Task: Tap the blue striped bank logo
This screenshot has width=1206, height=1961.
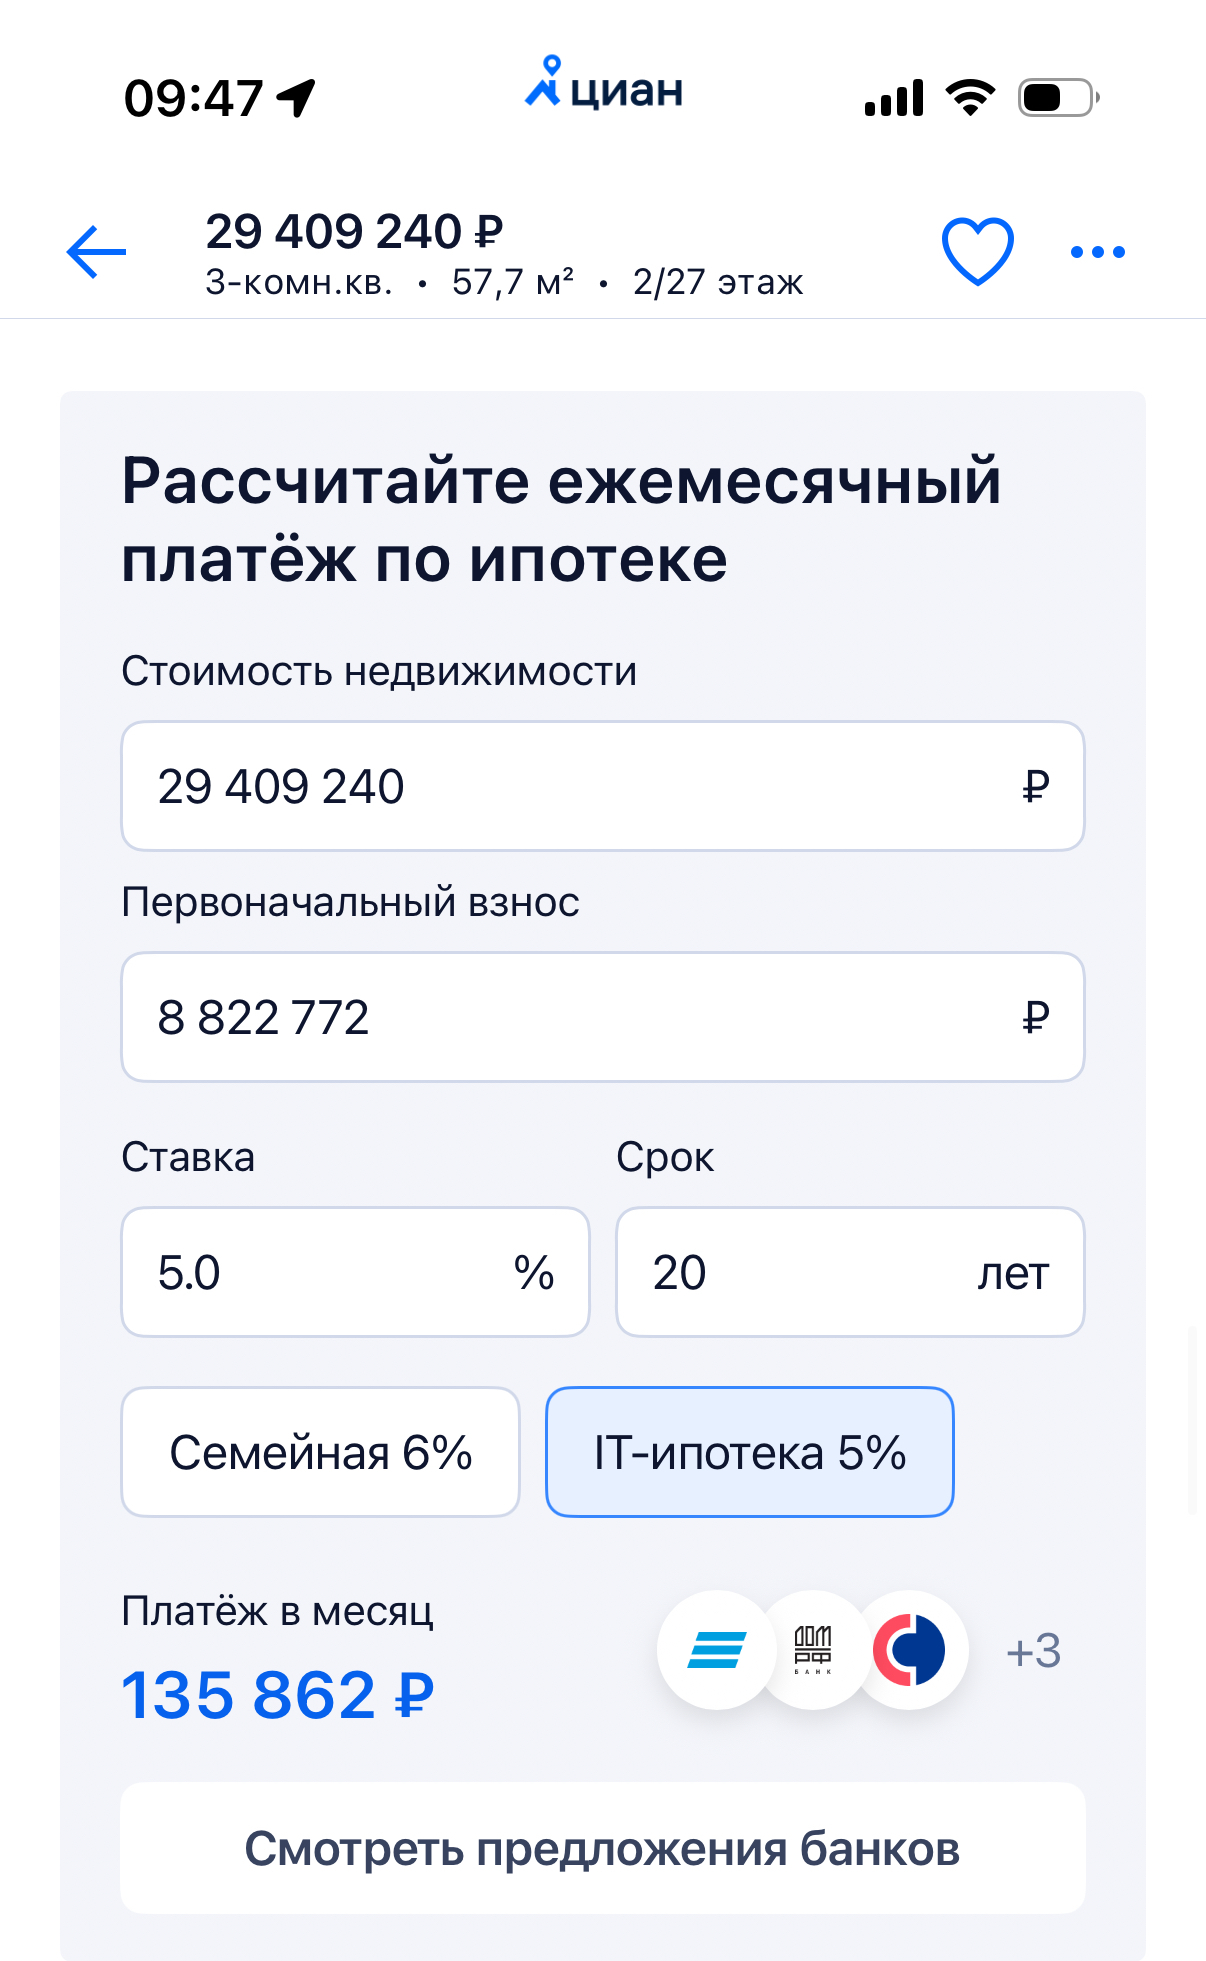Action: [716, 1649]
